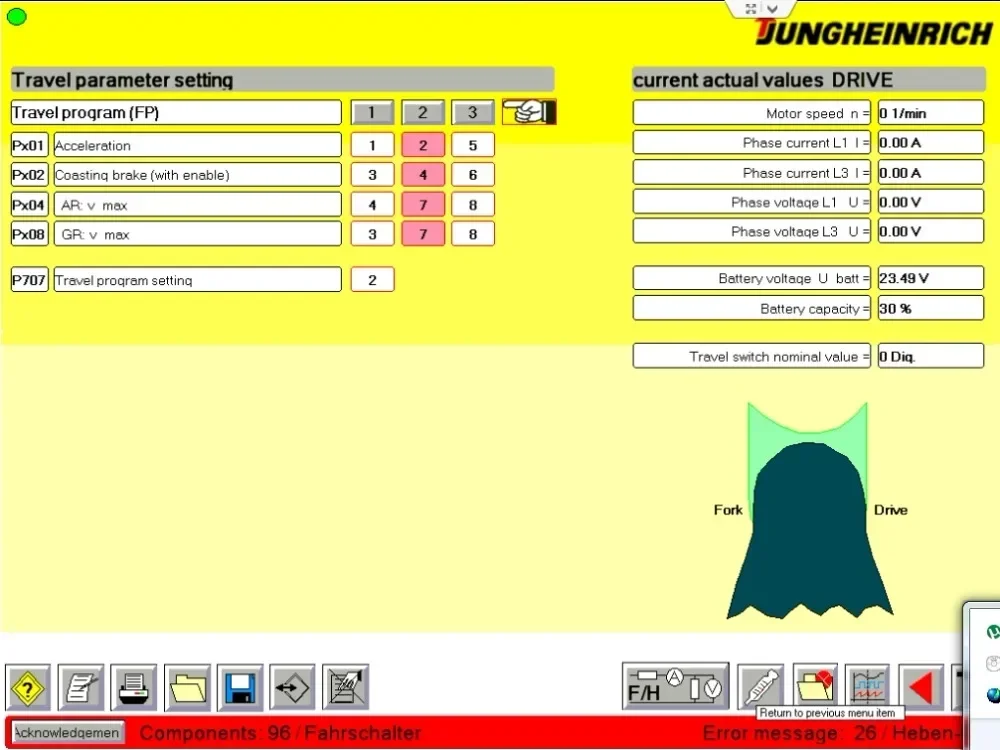Click the Travel program (FP) field
This screenshot has height=750, width=1000.
175,112
